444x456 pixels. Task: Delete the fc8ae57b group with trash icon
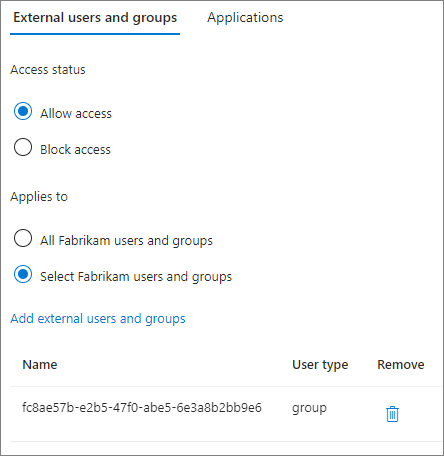point(392,414)
